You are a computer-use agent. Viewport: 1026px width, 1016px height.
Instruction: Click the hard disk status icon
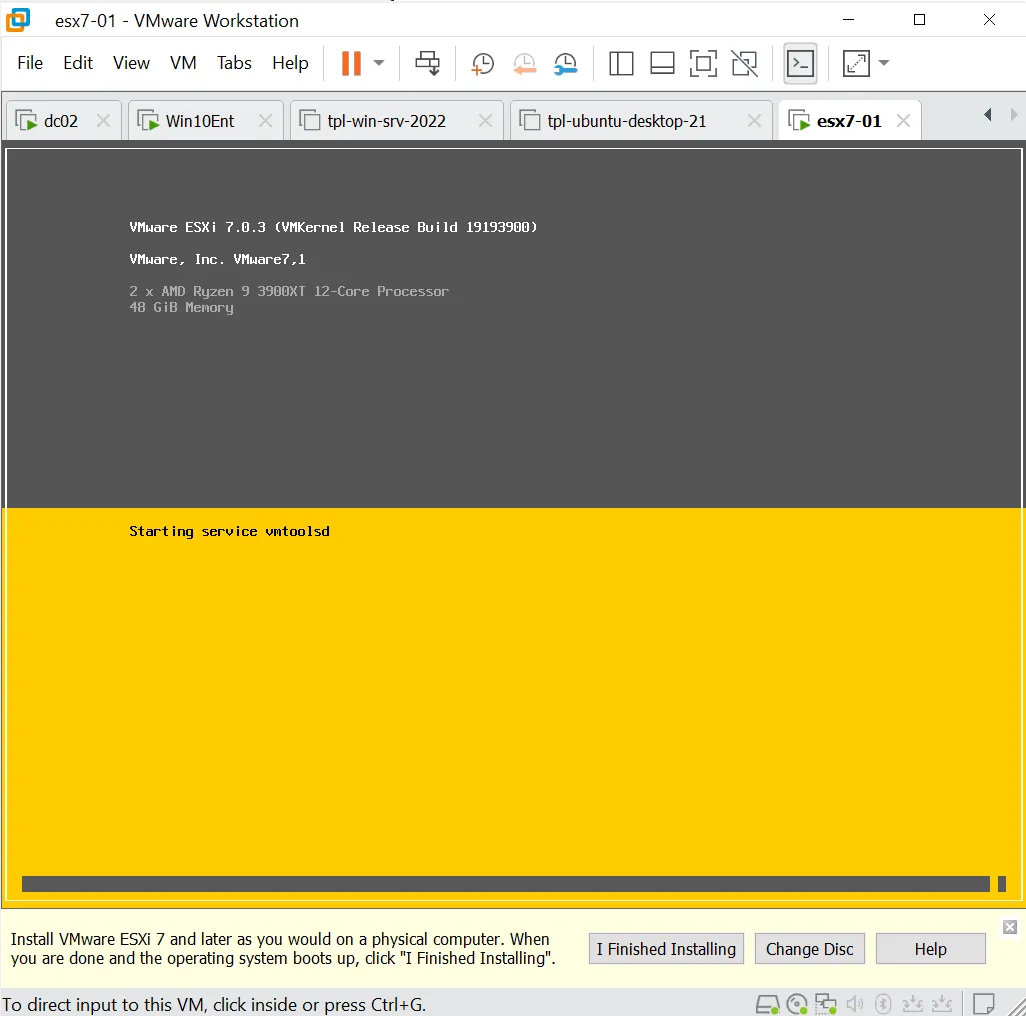pos(768,1004)
